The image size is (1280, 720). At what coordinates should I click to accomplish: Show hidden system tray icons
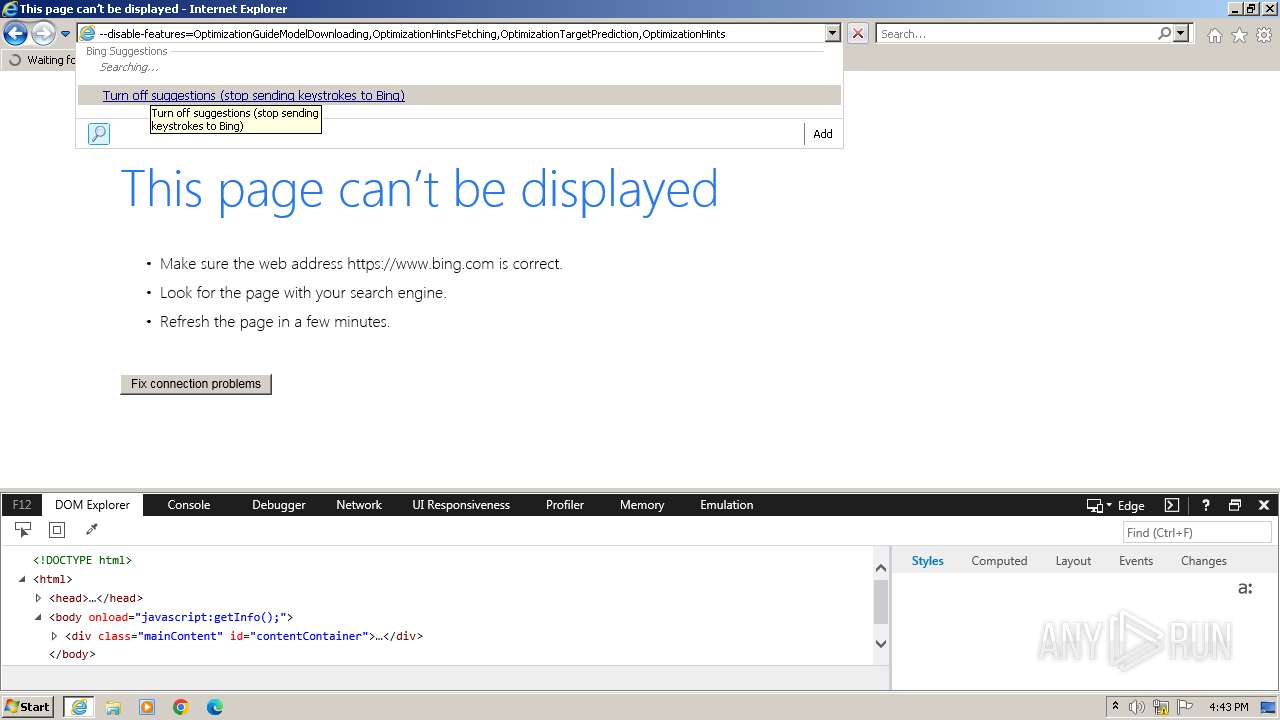coord(1115,707)
